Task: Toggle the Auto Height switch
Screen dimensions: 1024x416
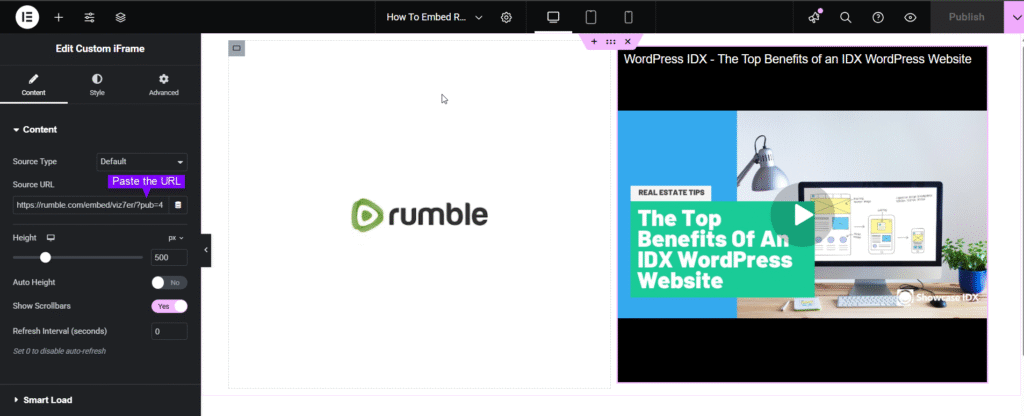Action: pyautogui.click(x=169, y=283)
